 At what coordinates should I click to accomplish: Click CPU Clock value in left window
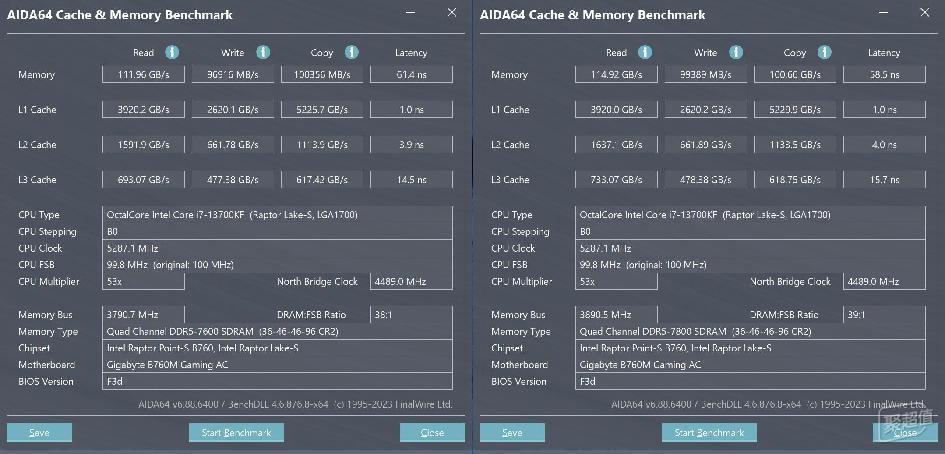tap(277, 248)
